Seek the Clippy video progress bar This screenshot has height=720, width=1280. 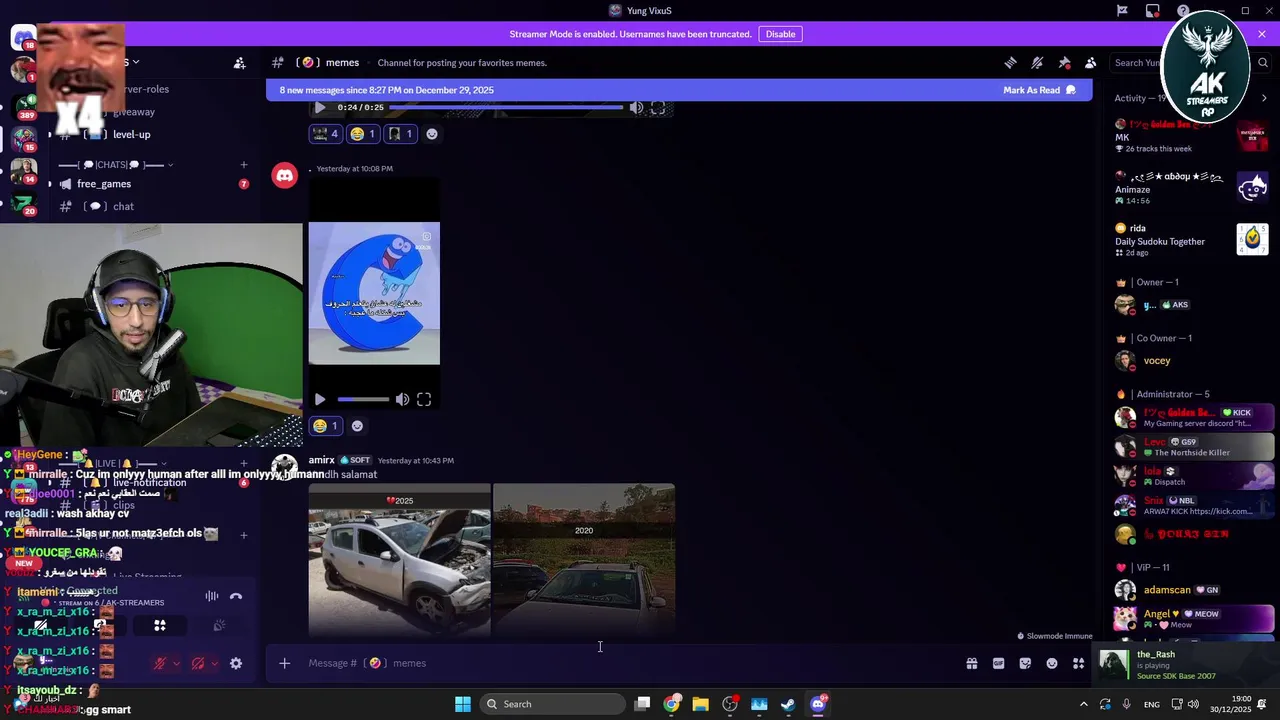[363, 399]
